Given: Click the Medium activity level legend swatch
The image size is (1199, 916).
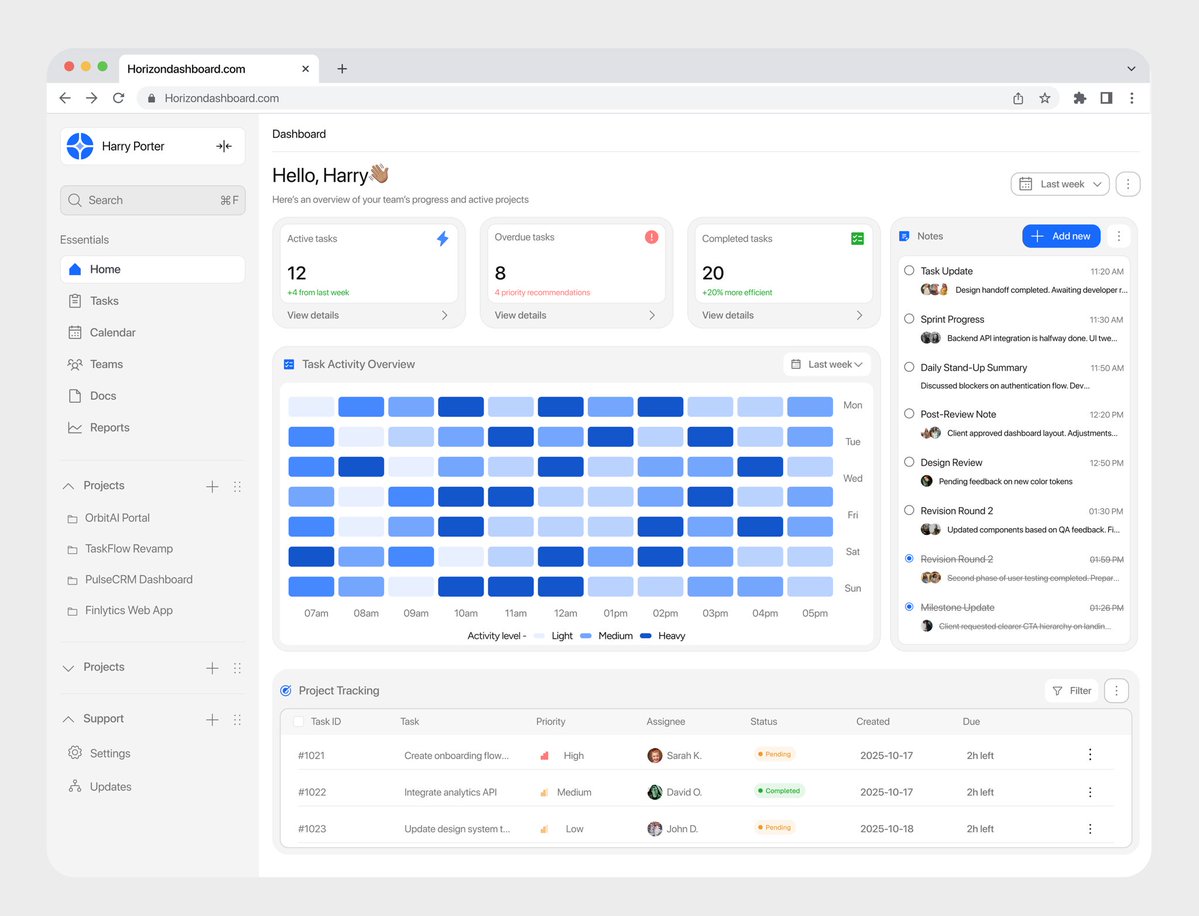Looking at the screenshot, I should (587, 635).
